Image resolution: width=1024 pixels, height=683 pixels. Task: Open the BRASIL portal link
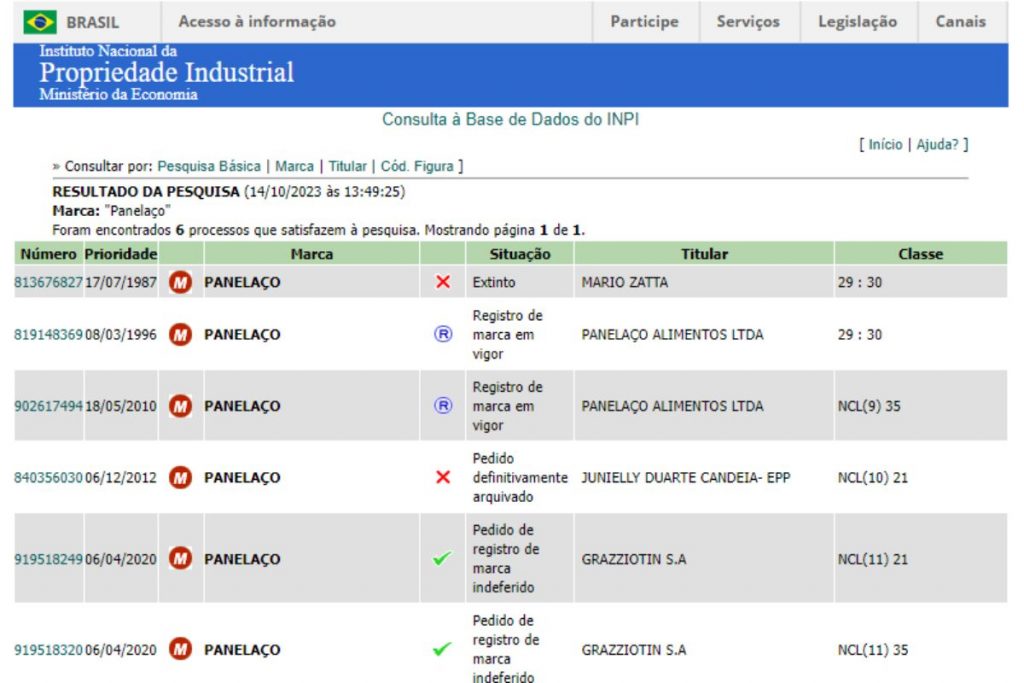(x=92, y=22)
